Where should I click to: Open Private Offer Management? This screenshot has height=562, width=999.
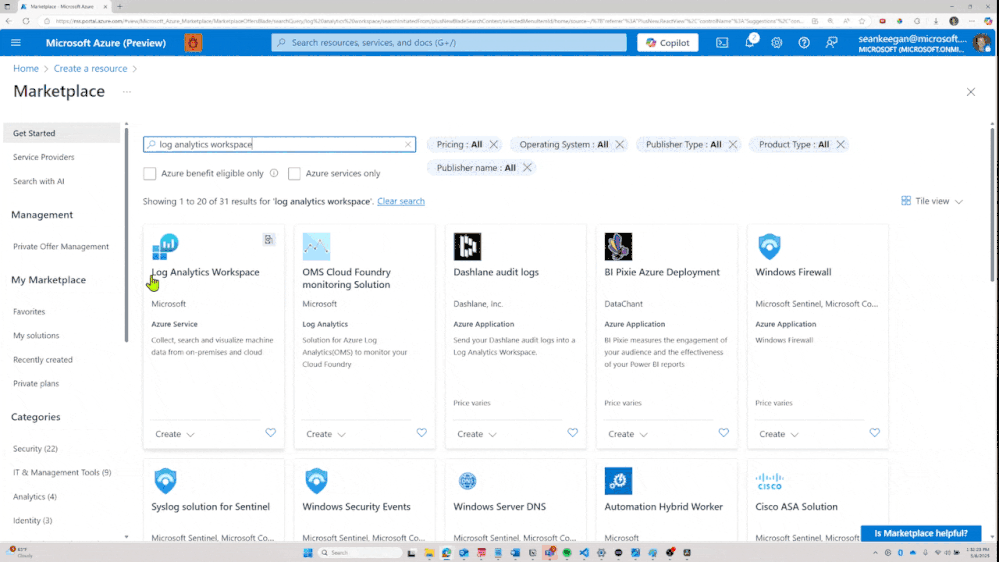click(61, 247)
